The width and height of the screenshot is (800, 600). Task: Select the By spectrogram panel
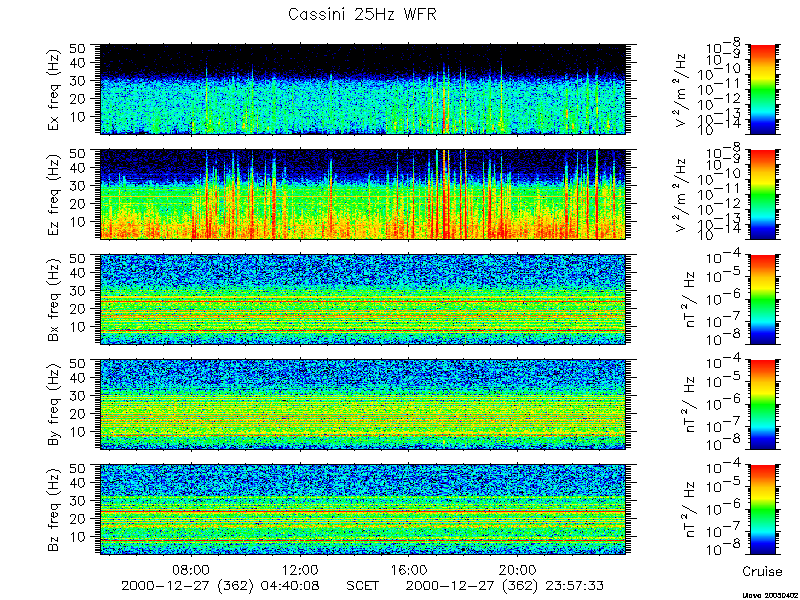click(363, 405)
